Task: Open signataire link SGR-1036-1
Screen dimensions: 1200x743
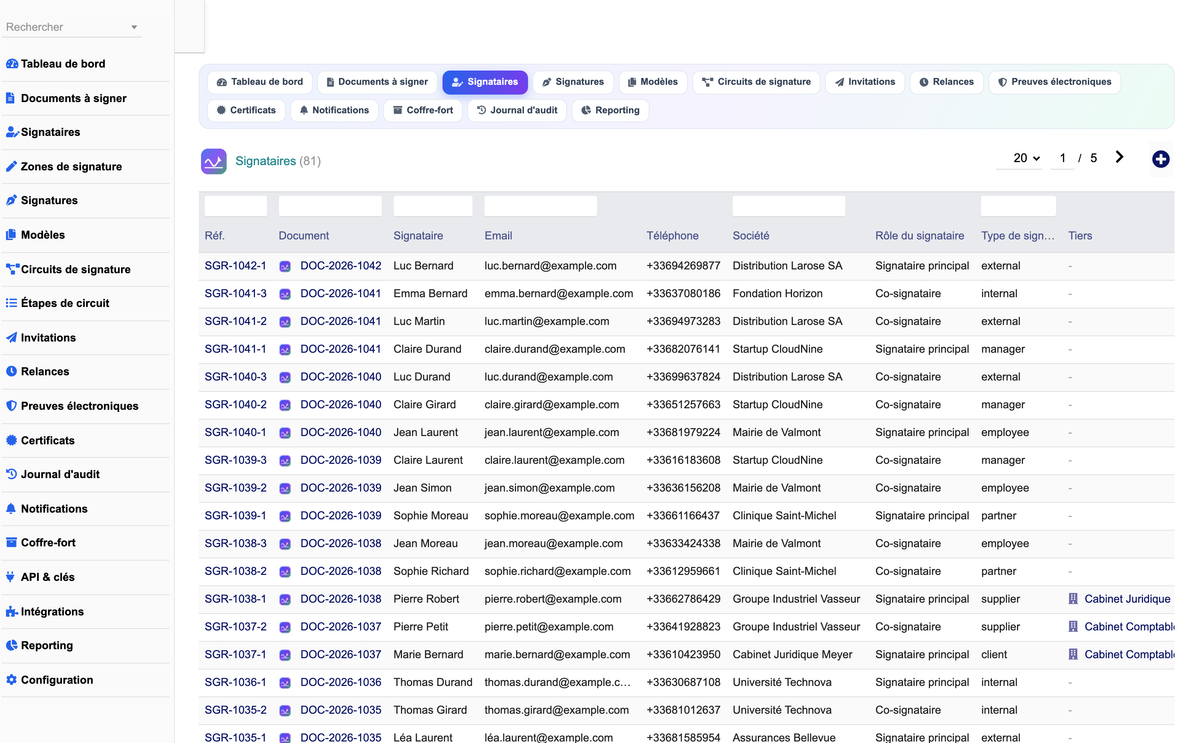Action: click(x=236, y=683)
